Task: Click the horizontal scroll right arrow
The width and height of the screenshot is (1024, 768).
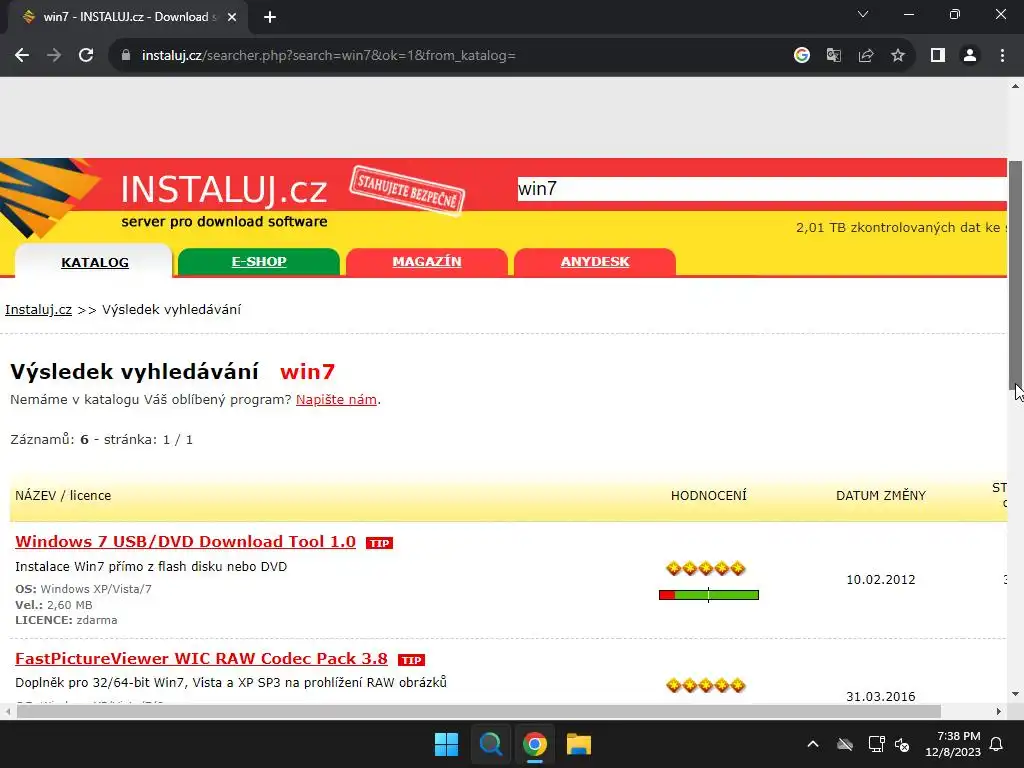Action: 999,711
